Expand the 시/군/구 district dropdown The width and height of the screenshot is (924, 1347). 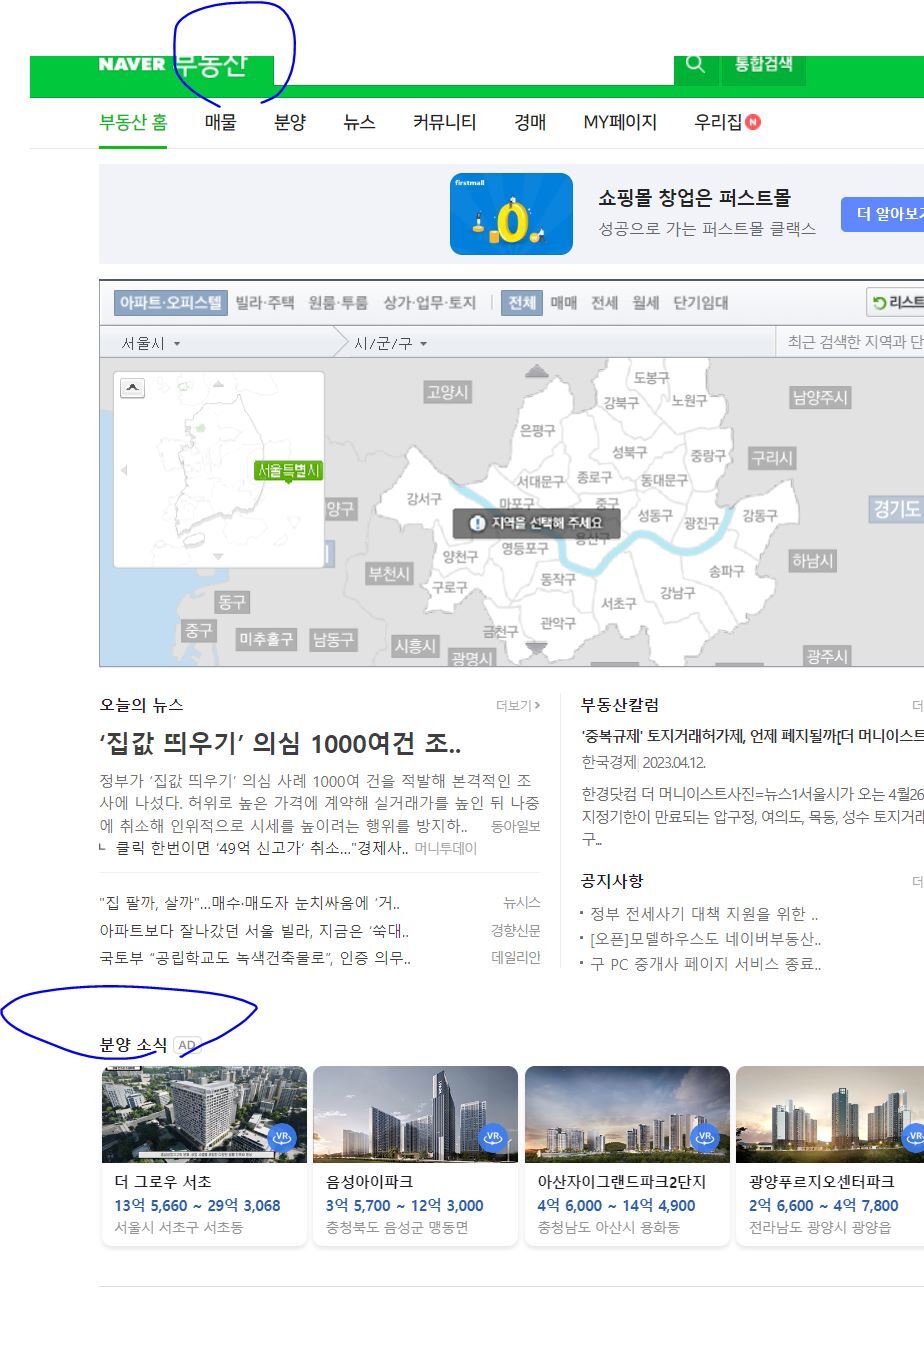(x=391, y=343)
